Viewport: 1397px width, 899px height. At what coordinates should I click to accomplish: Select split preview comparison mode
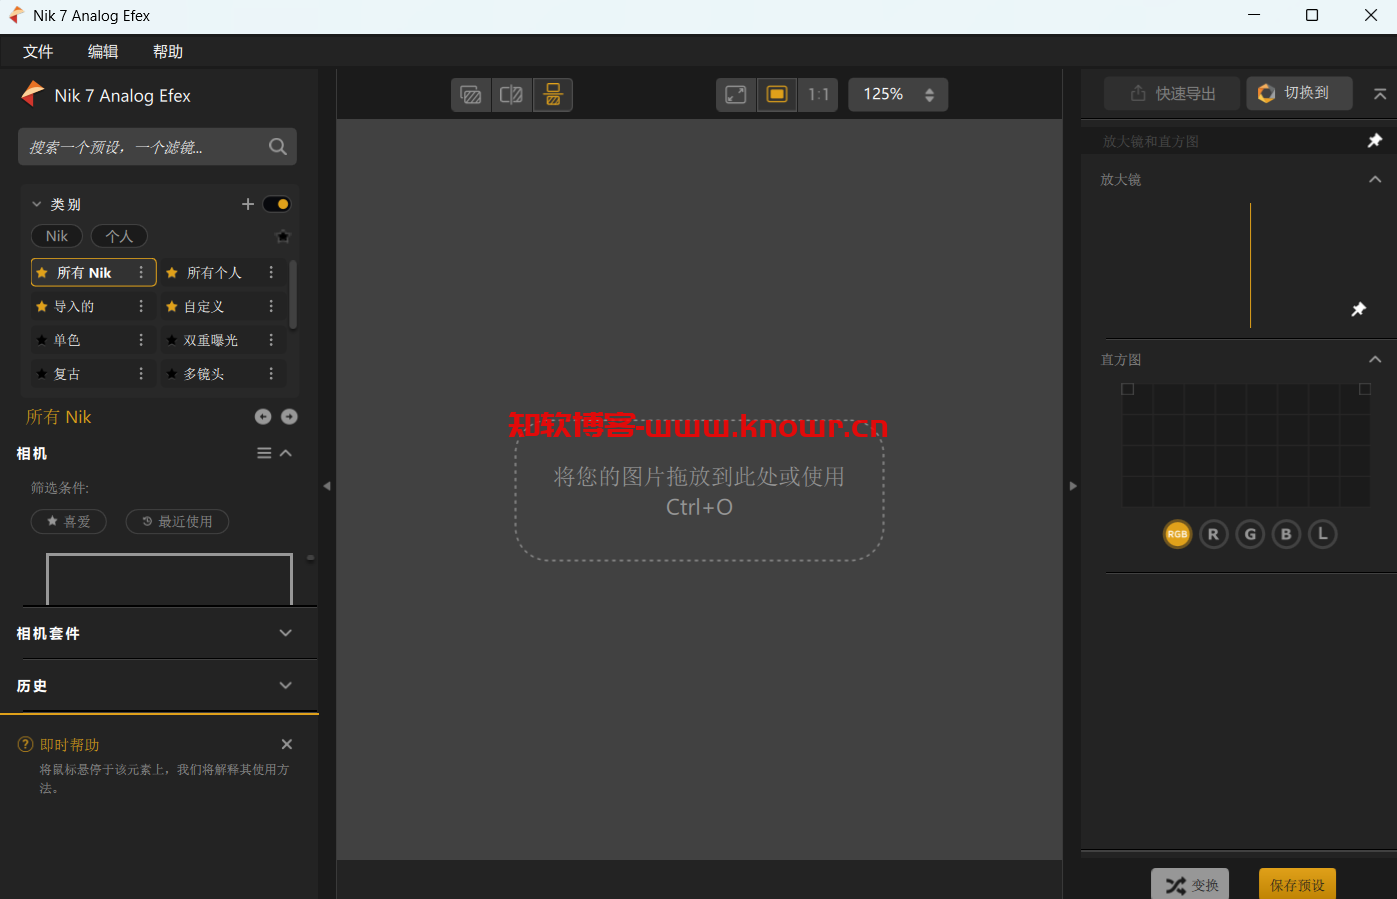(x=511, y=95)
